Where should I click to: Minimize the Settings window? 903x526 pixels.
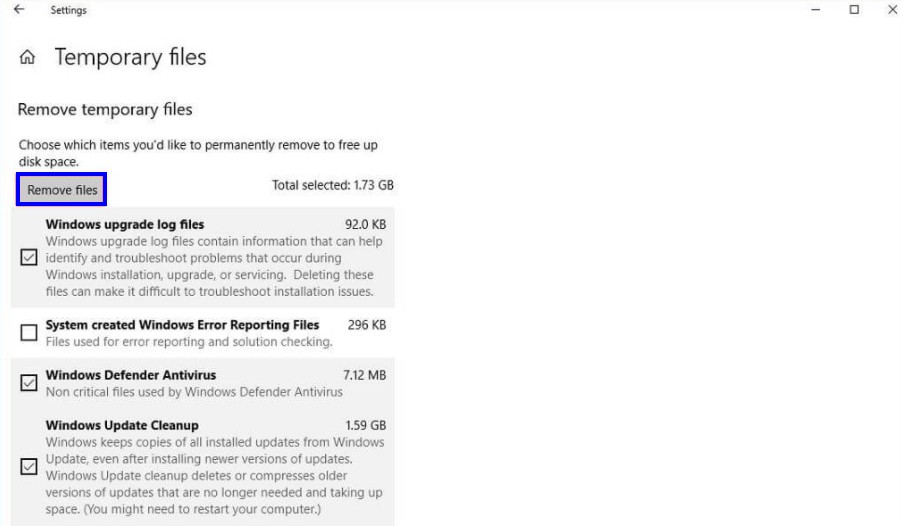(x=815, y=10)
